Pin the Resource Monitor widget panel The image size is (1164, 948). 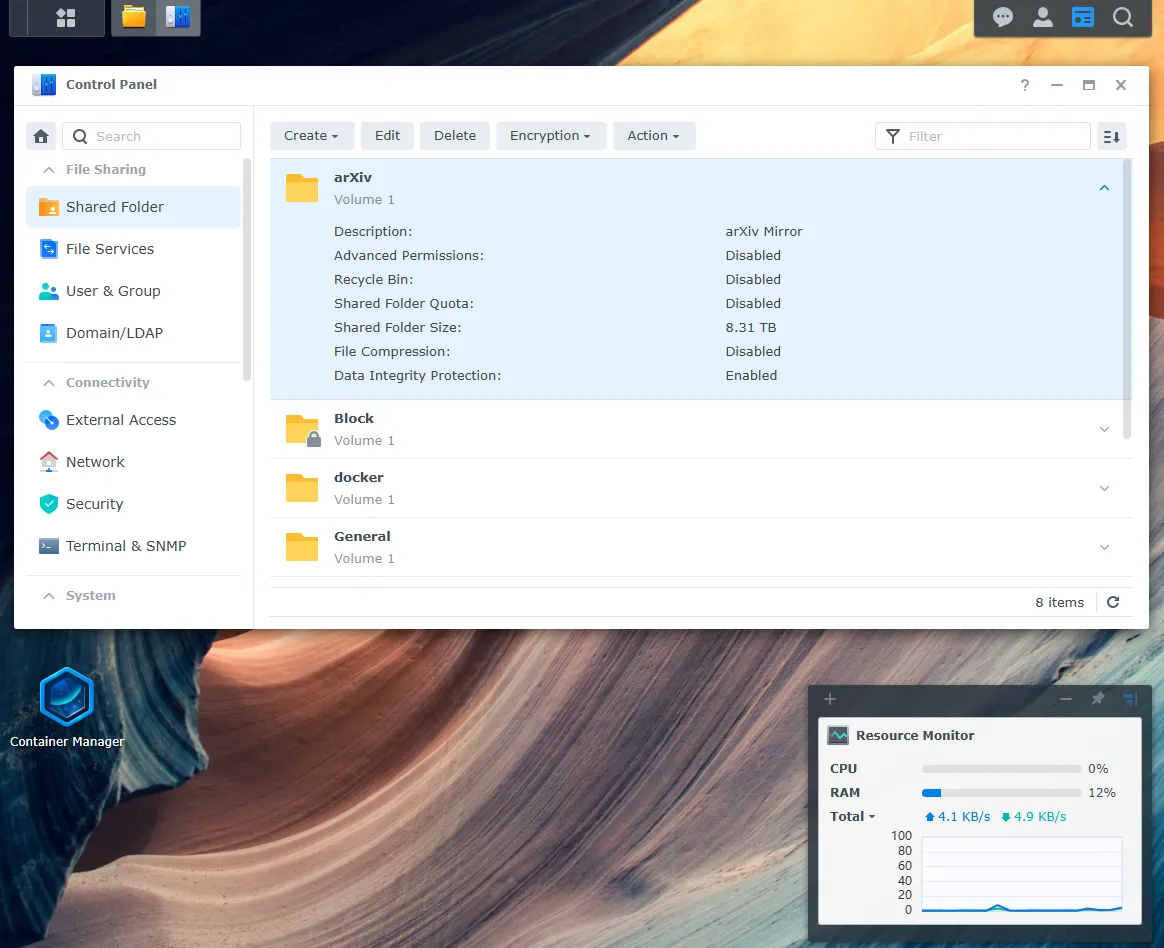pos(1098,699)
